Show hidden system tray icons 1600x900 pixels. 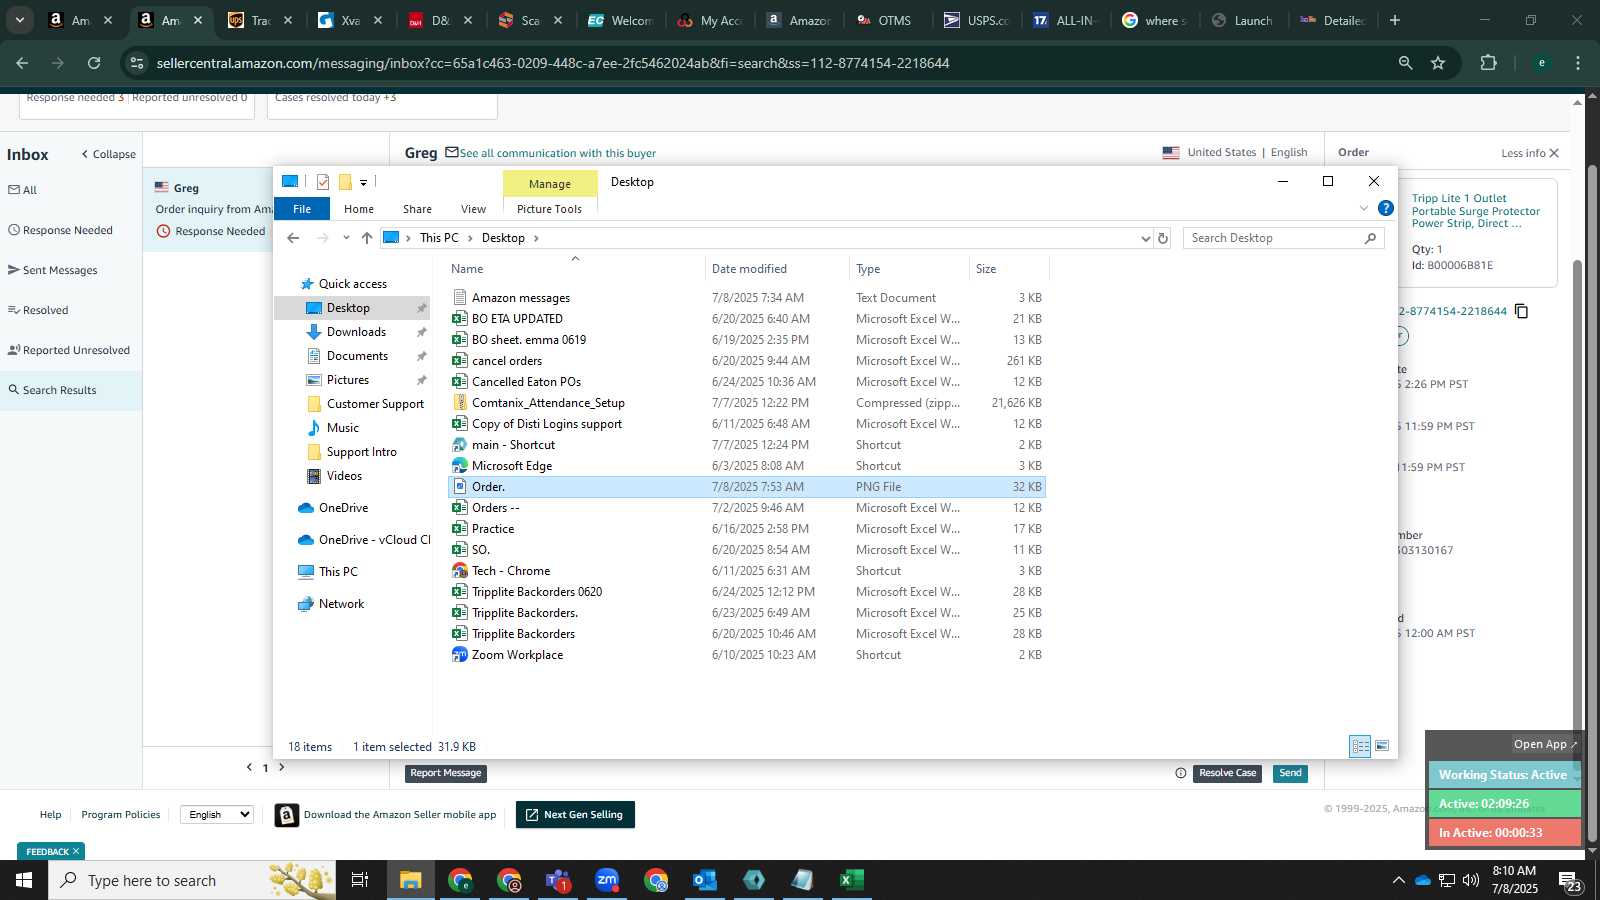coord(1398,881)
